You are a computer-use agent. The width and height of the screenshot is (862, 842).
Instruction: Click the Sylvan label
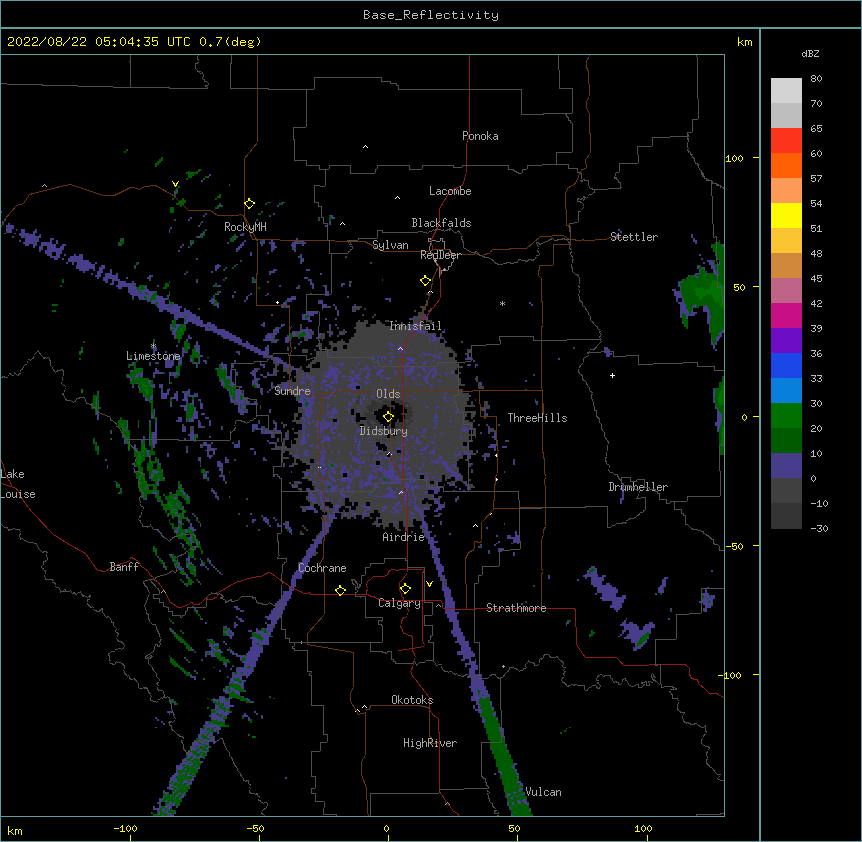(x=390, y=245)
